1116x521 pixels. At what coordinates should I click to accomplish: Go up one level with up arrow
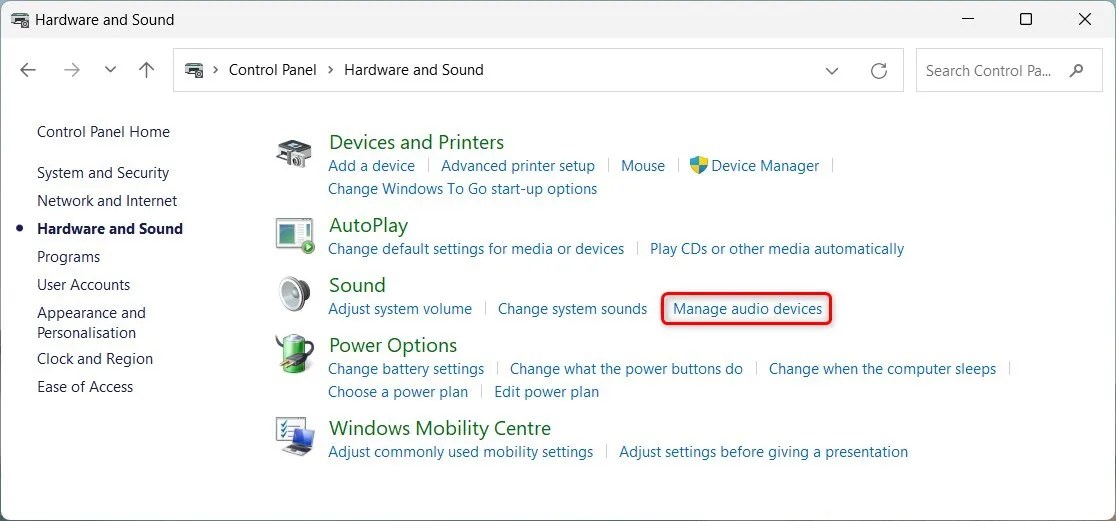147,70
